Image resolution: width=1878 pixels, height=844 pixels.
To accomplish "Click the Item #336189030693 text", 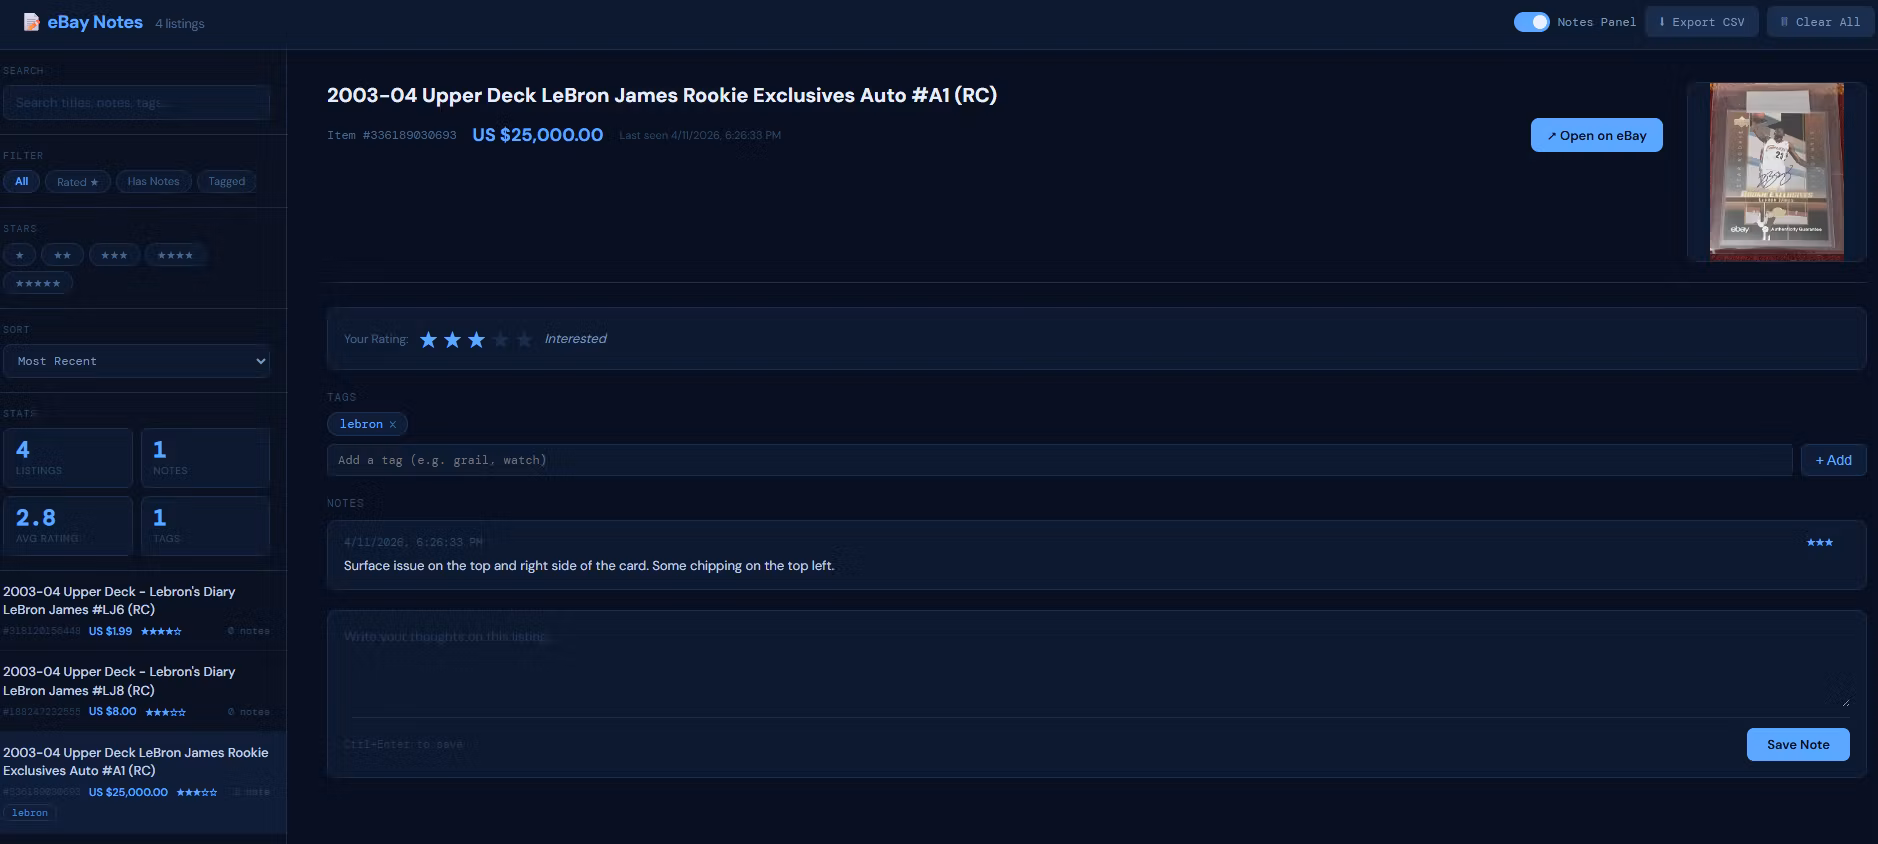I will coord(391,135).
